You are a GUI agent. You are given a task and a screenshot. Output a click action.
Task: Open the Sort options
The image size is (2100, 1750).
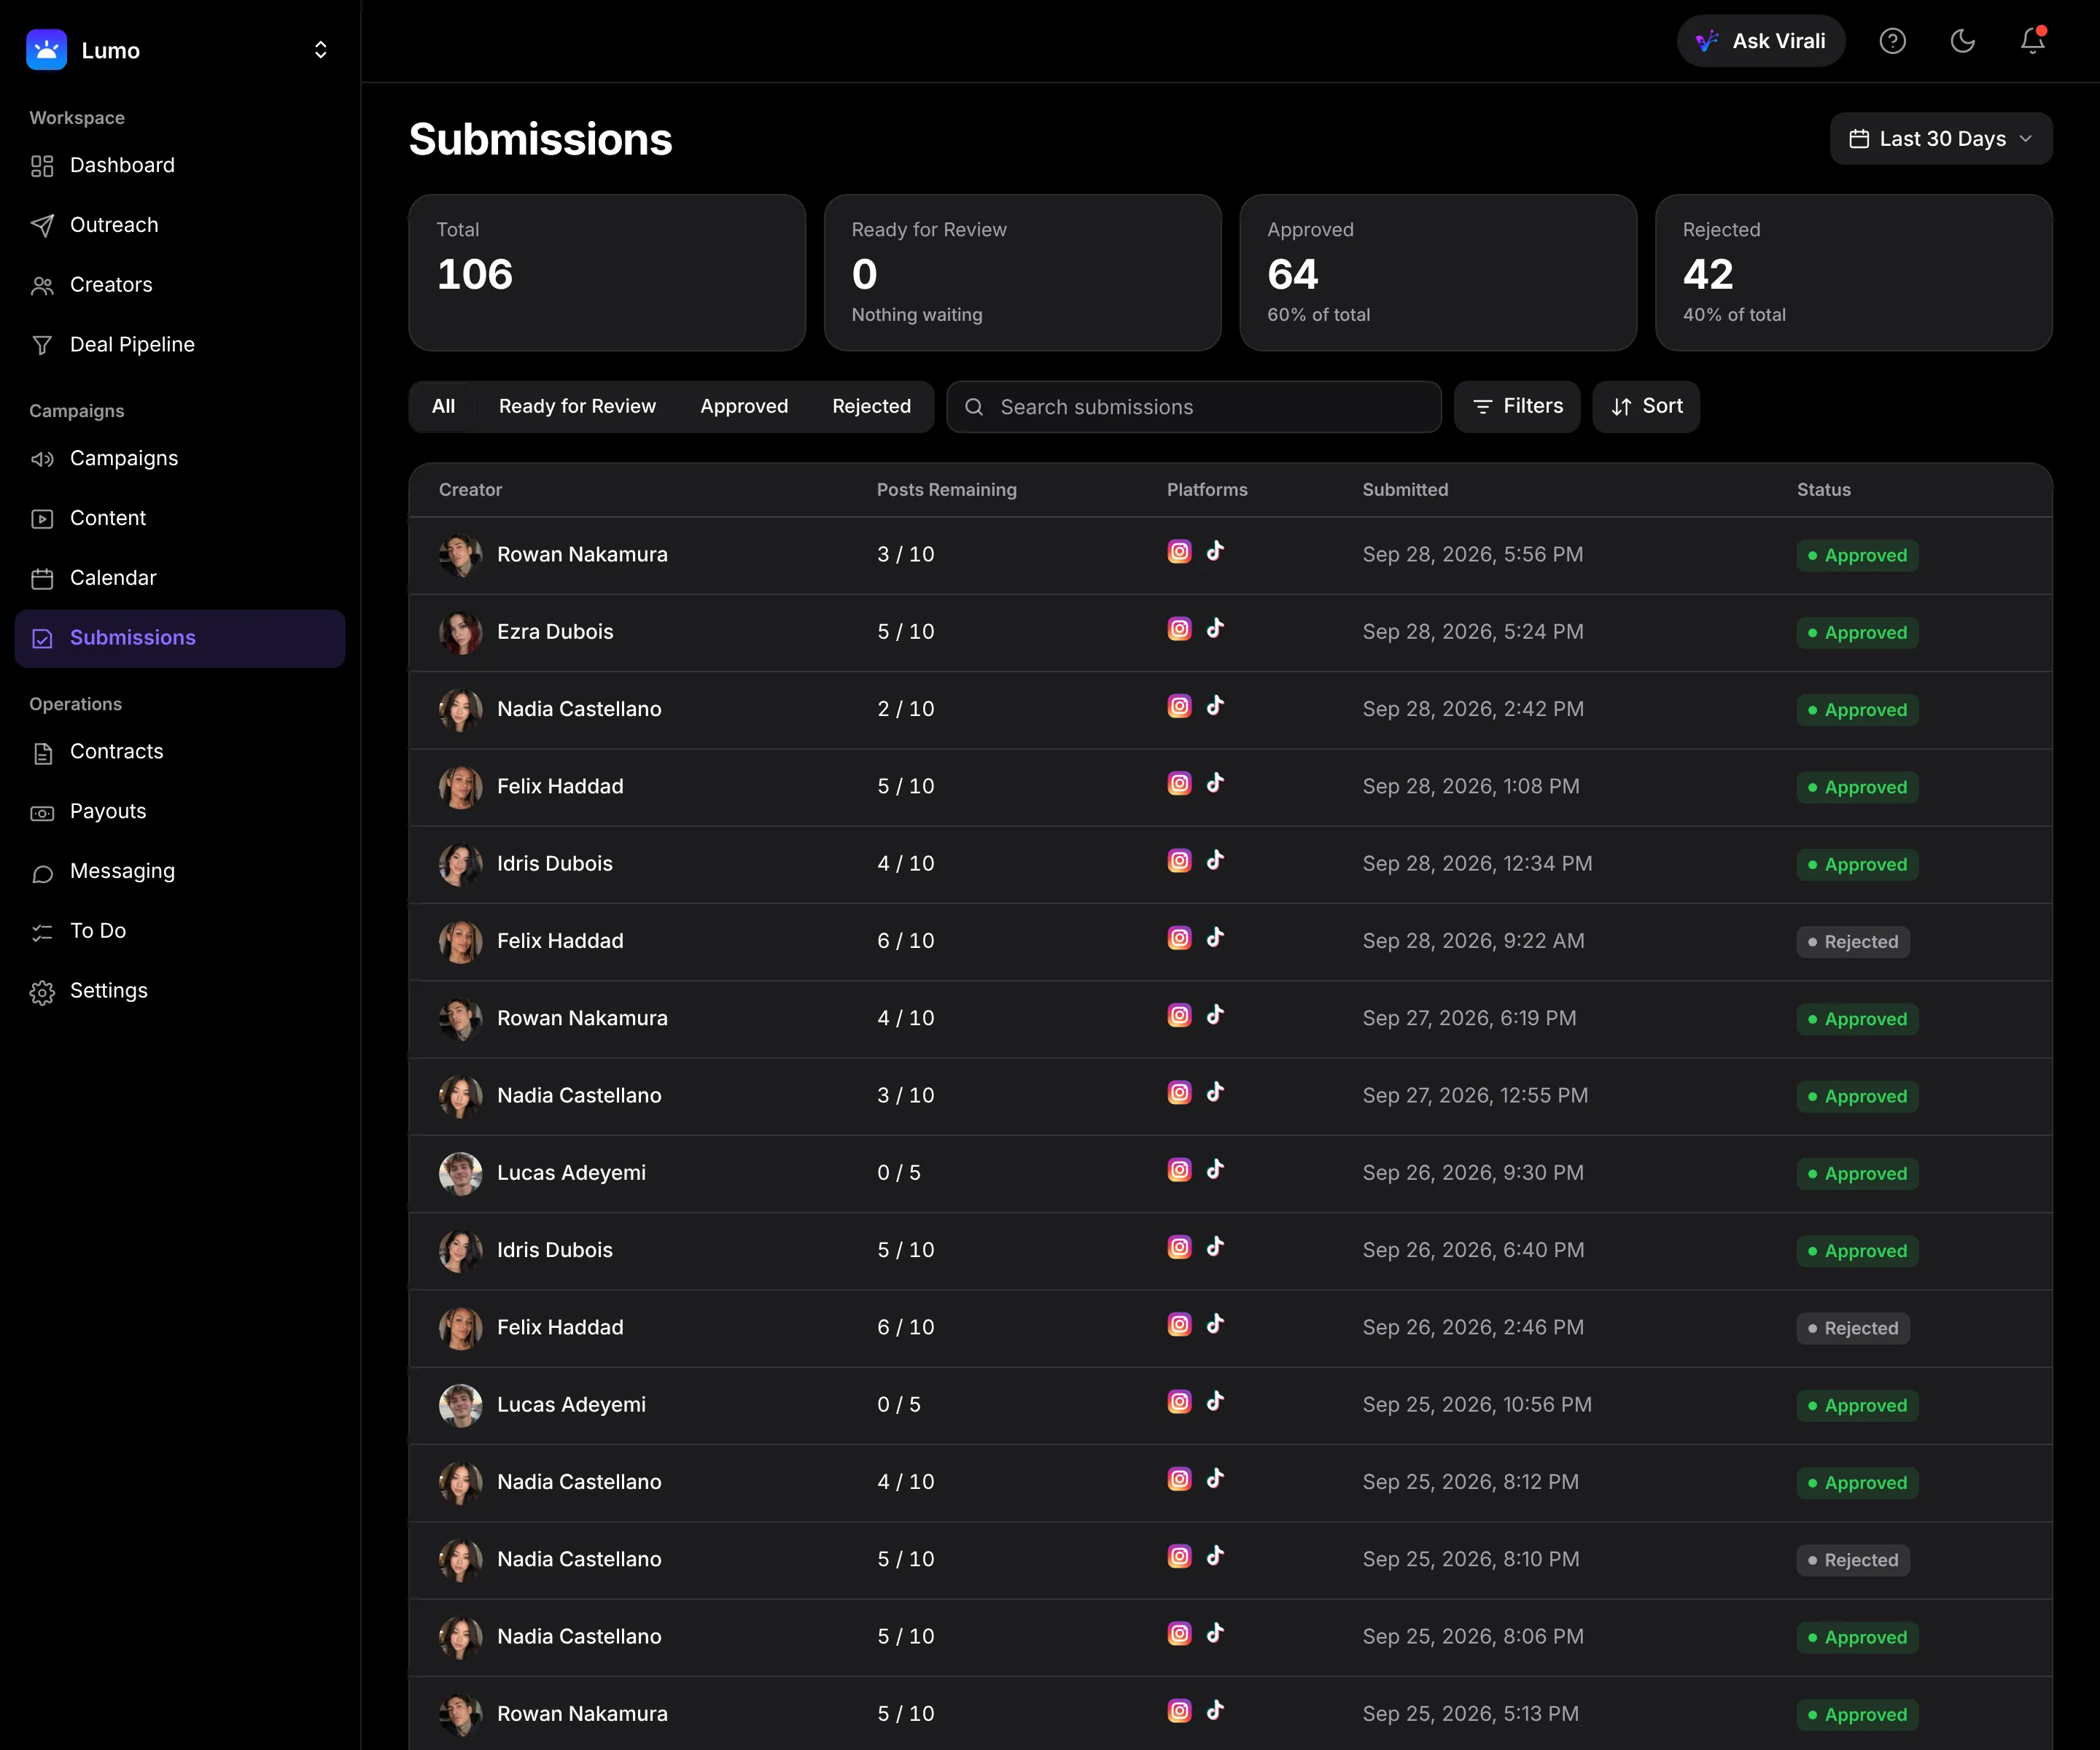tap(1646, 407)
